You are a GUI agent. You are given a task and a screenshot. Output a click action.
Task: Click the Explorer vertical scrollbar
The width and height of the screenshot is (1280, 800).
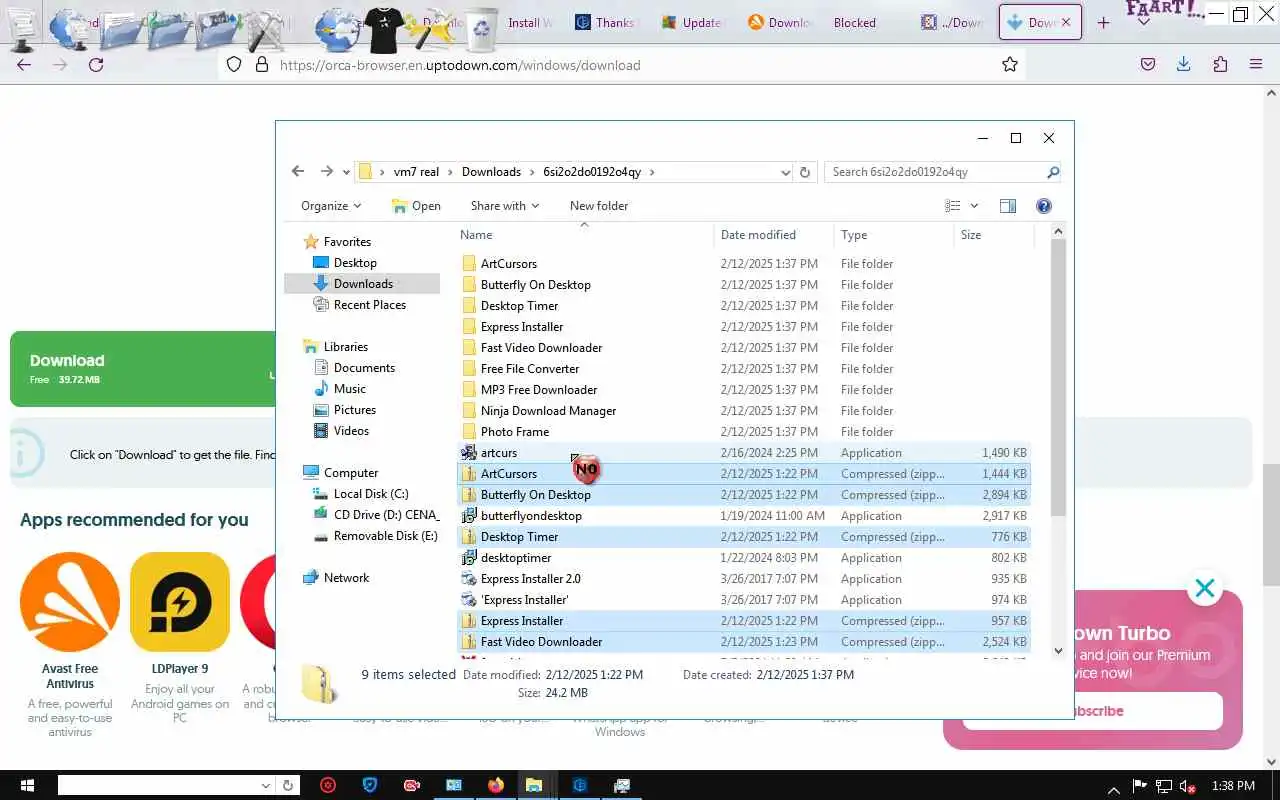tap(1058, 377)
